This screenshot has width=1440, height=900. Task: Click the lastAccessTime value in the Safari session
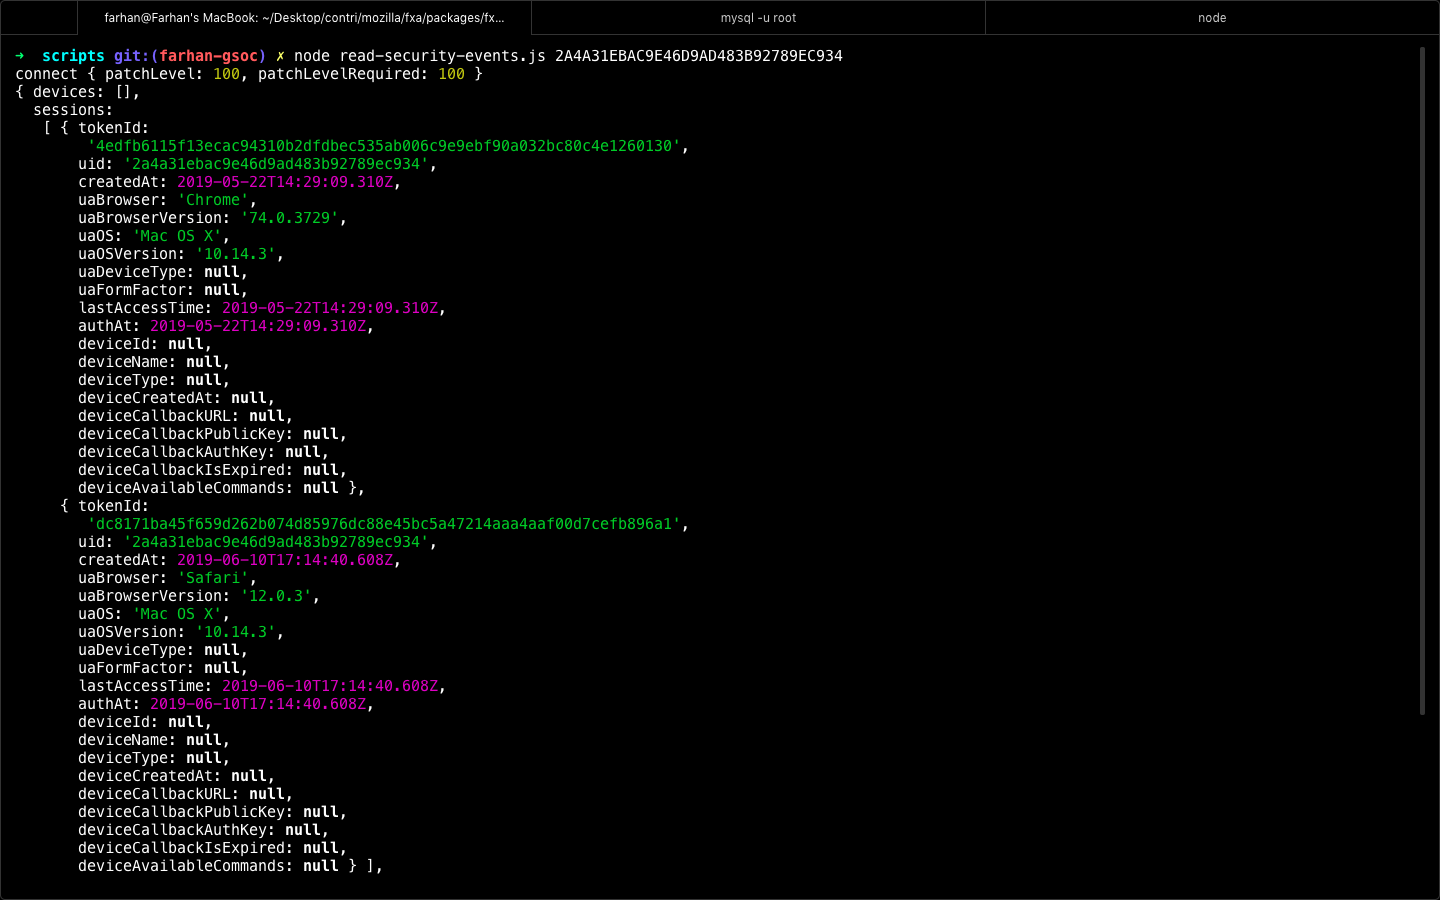(330, 686)
